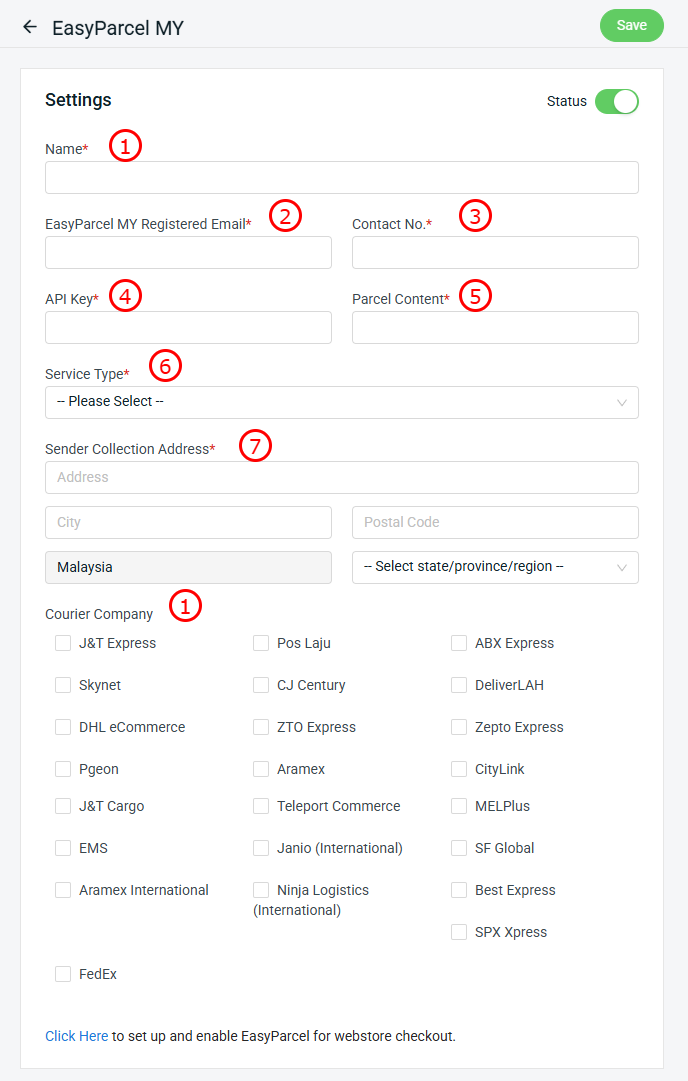This screenshot has height=1081, width=688.
Task: Click the Name input field
Action: click(341, 177)
